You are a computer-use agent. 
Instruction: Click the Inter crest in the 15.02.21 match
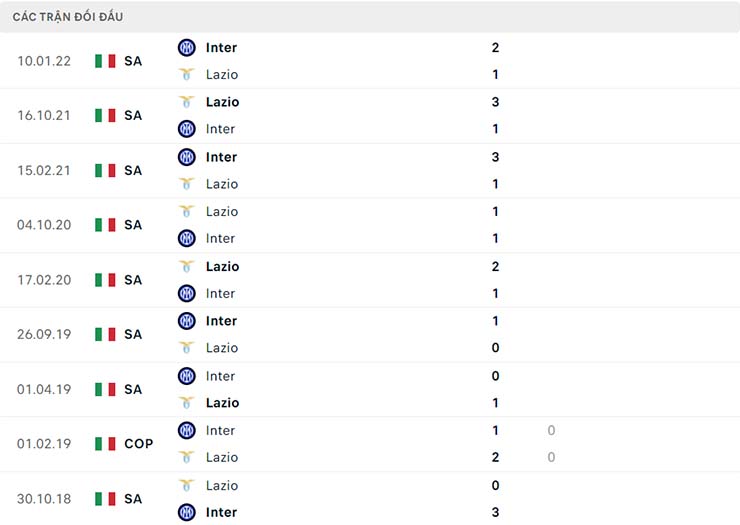186,157
